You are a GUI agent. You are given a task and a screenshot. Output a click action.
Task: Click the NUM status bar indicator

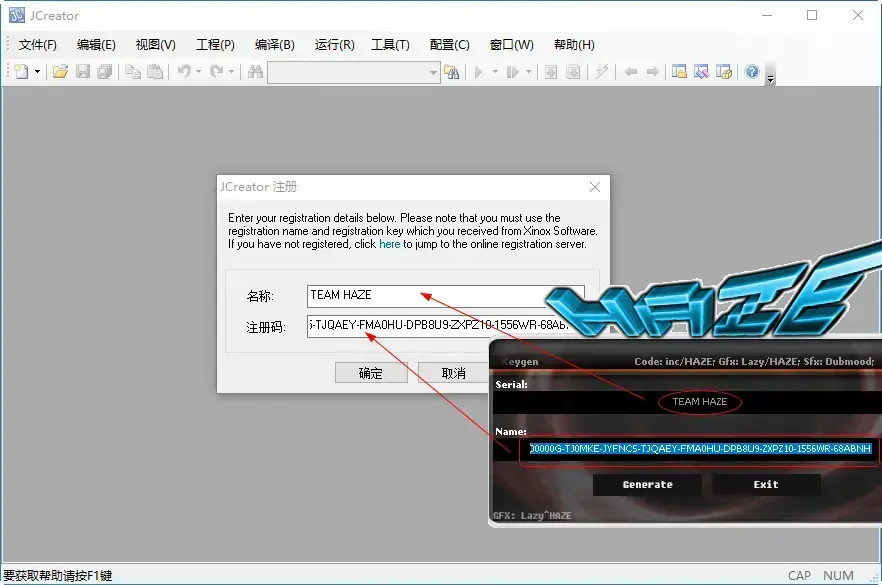838,575
